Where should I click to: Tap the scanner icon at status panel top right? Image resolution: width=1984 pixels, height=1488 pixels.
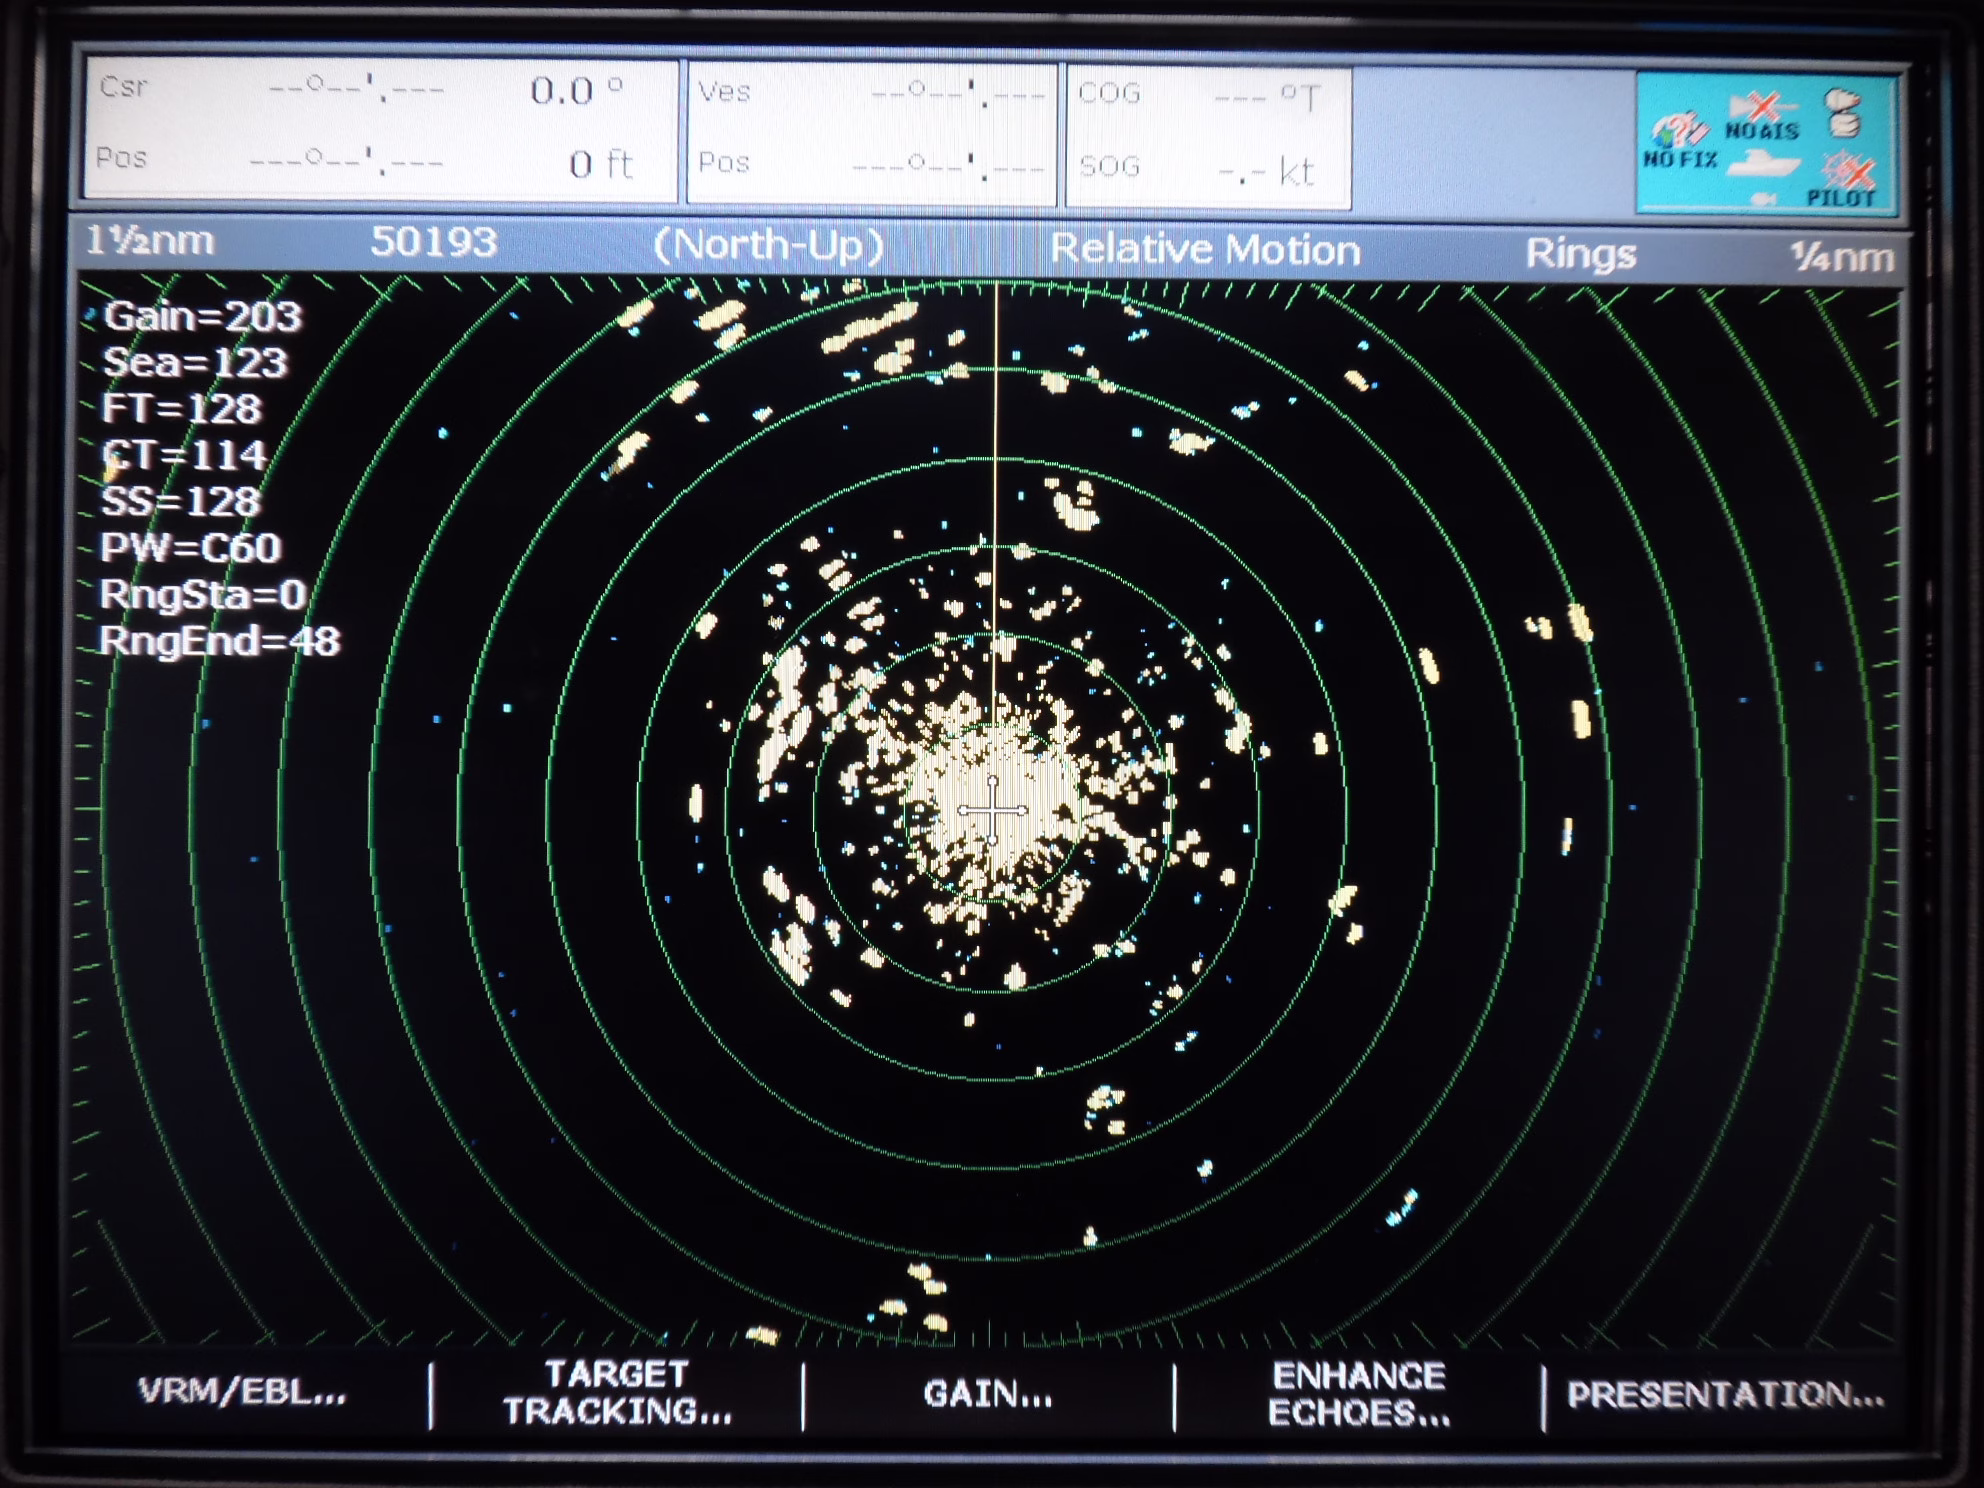click(x=1843, y=112)
